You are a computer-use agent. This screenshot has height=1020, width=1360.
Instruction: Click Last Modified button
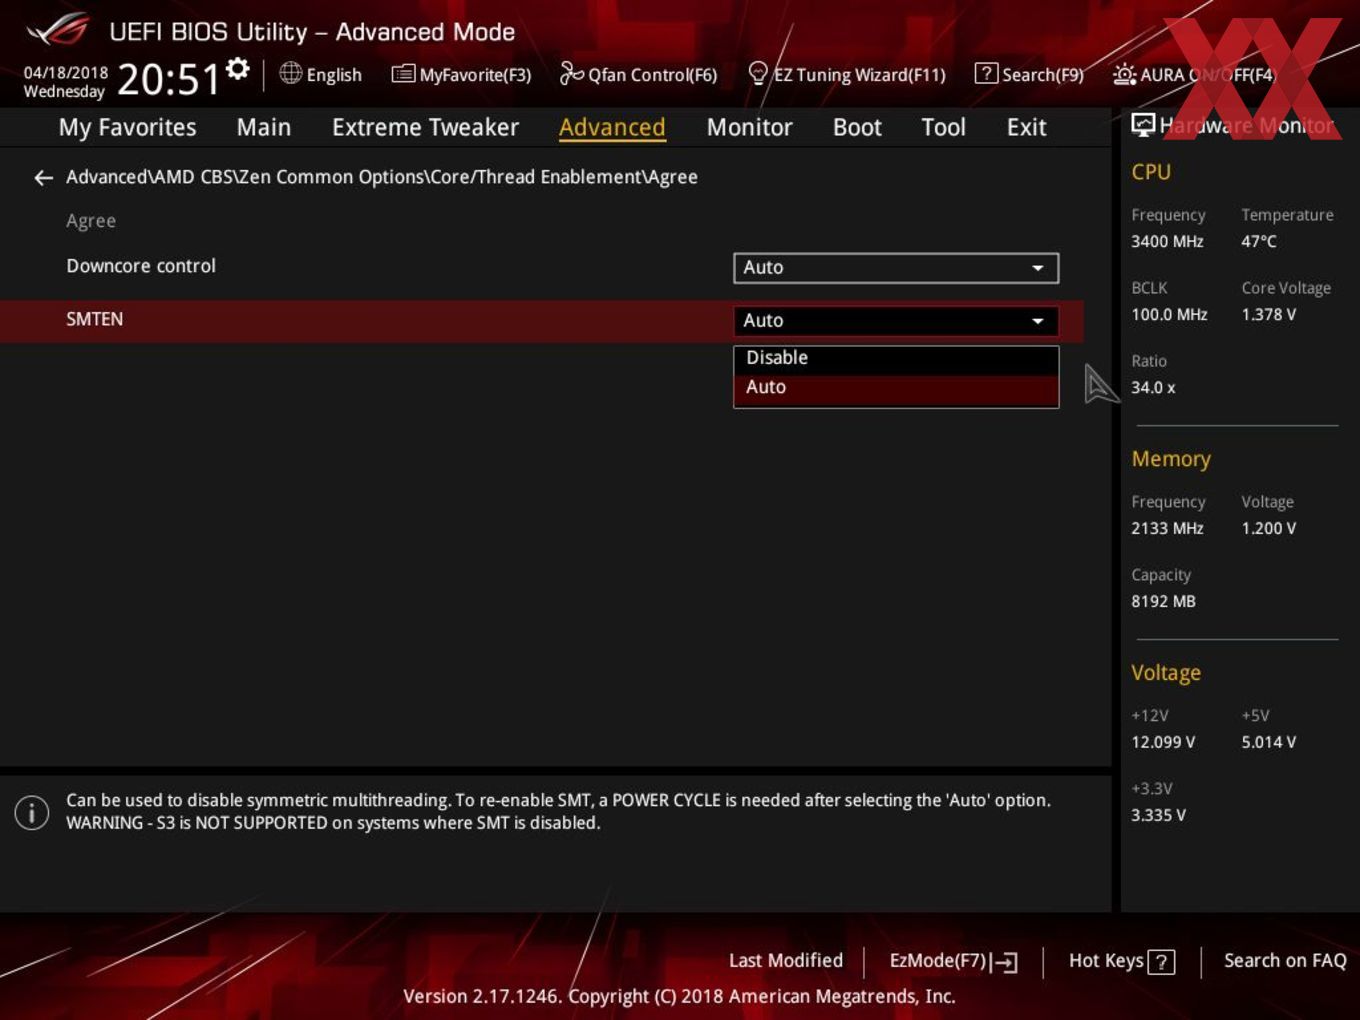786,960
